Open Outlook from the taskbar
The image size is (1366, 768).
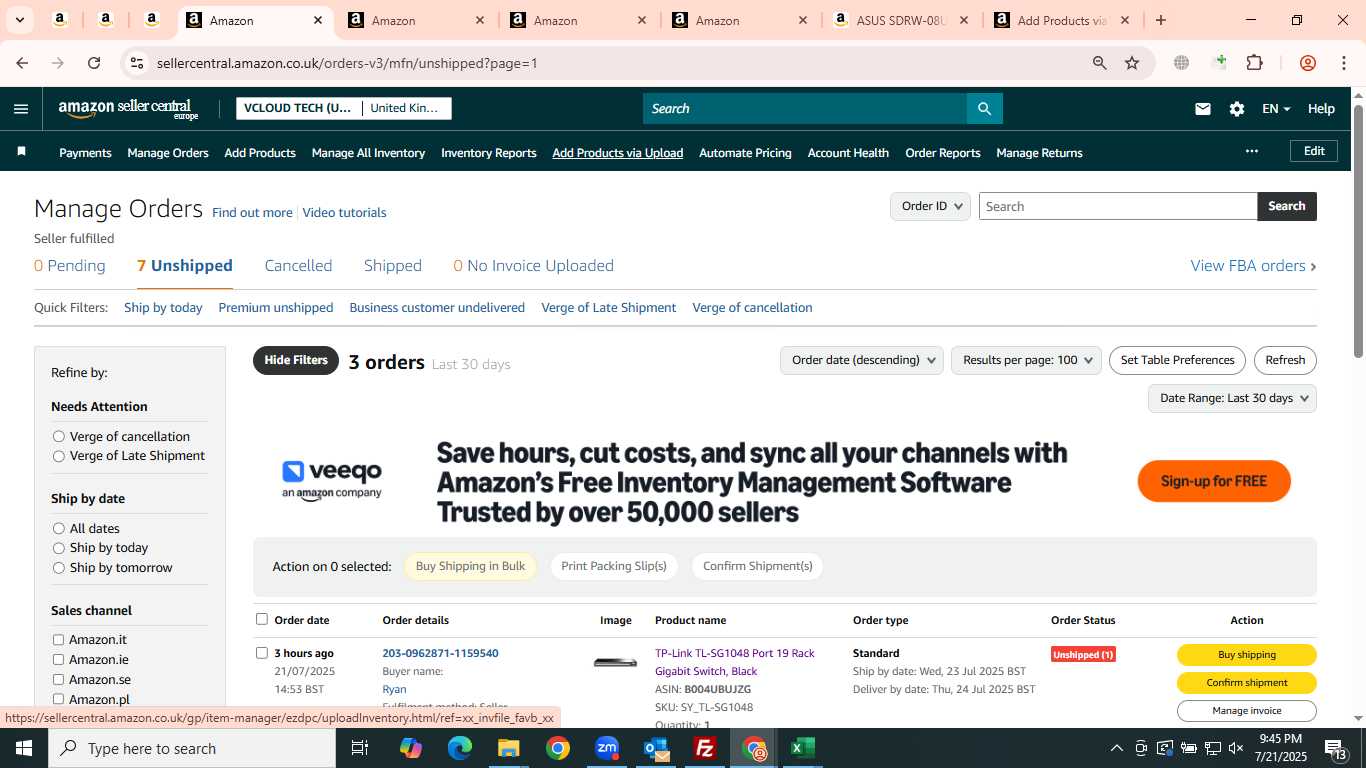click(x=656, y=748)
